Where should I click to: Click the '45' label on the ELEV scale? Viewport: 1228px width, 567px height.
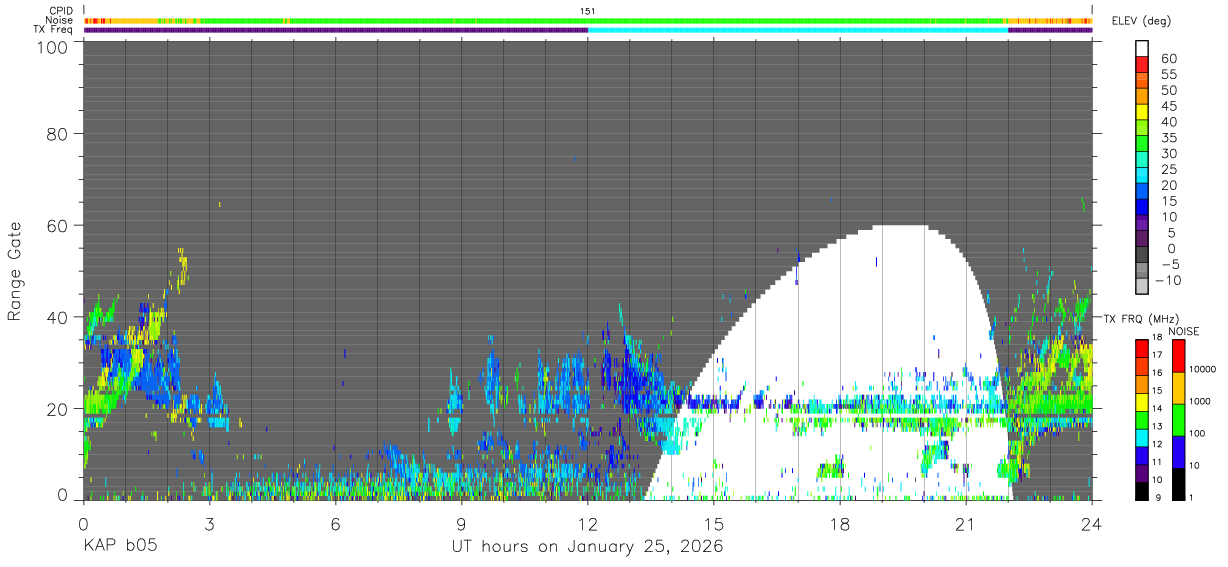pyautogui.click(x=1167, y=106)
